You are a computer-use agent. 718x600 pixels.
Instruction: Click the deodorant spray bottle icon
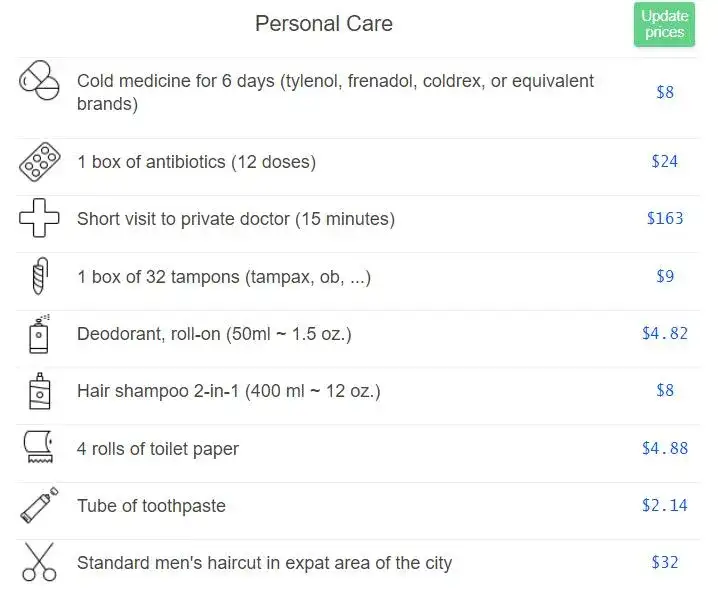coord(39,334)
